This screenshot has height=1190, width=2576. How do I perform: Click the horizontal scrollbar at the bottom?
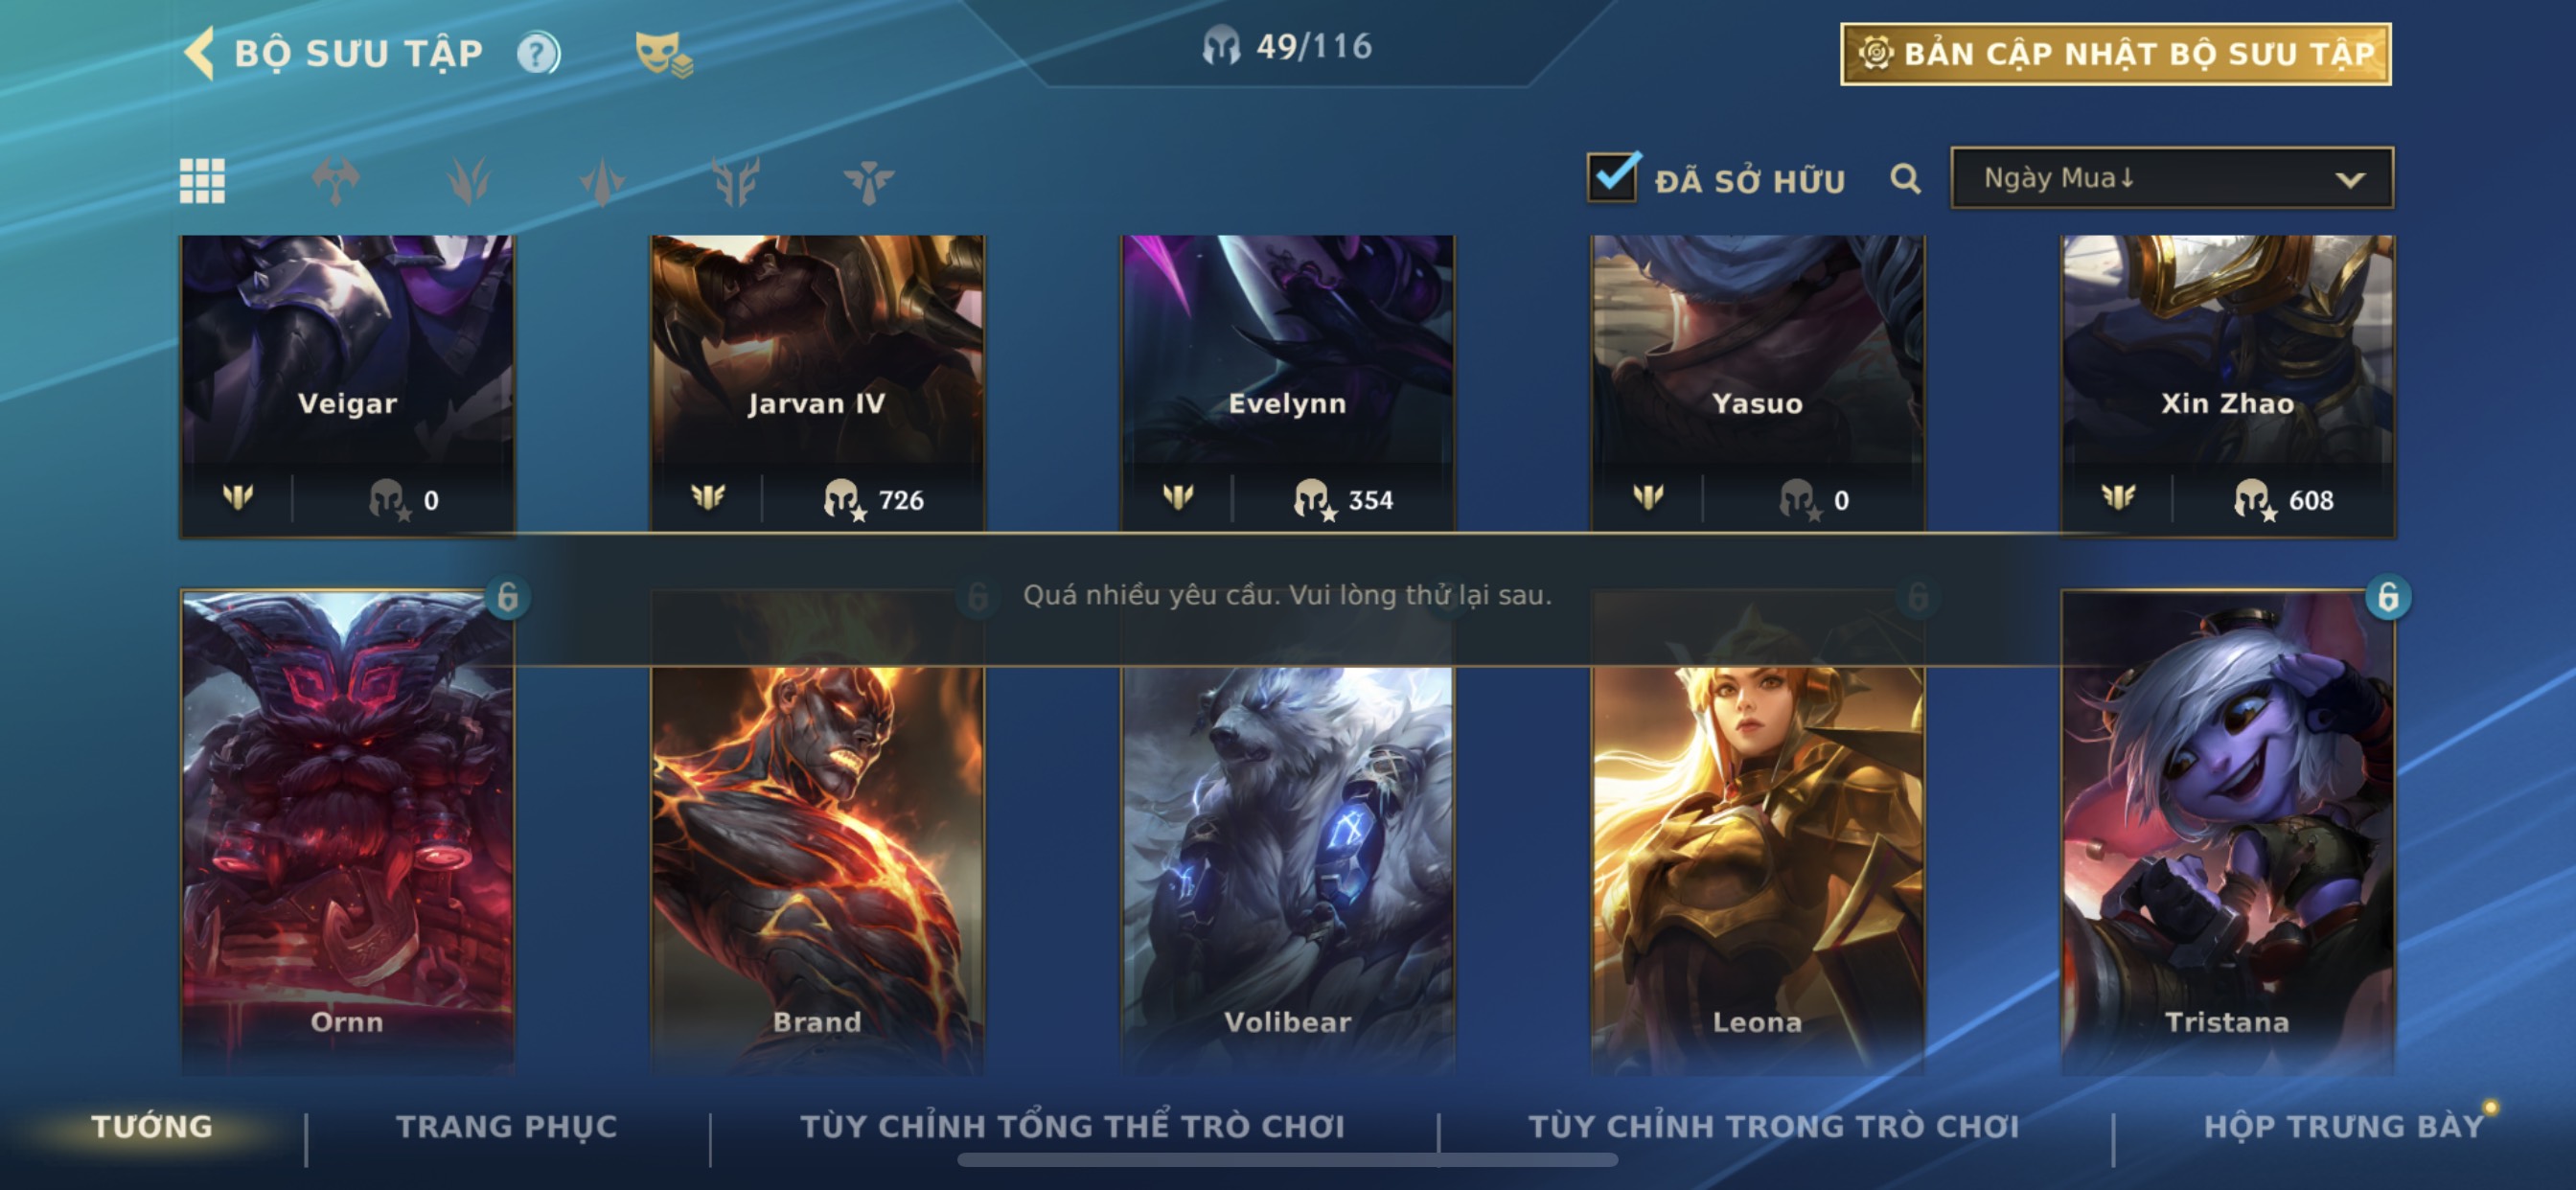coord(1287,1160)
